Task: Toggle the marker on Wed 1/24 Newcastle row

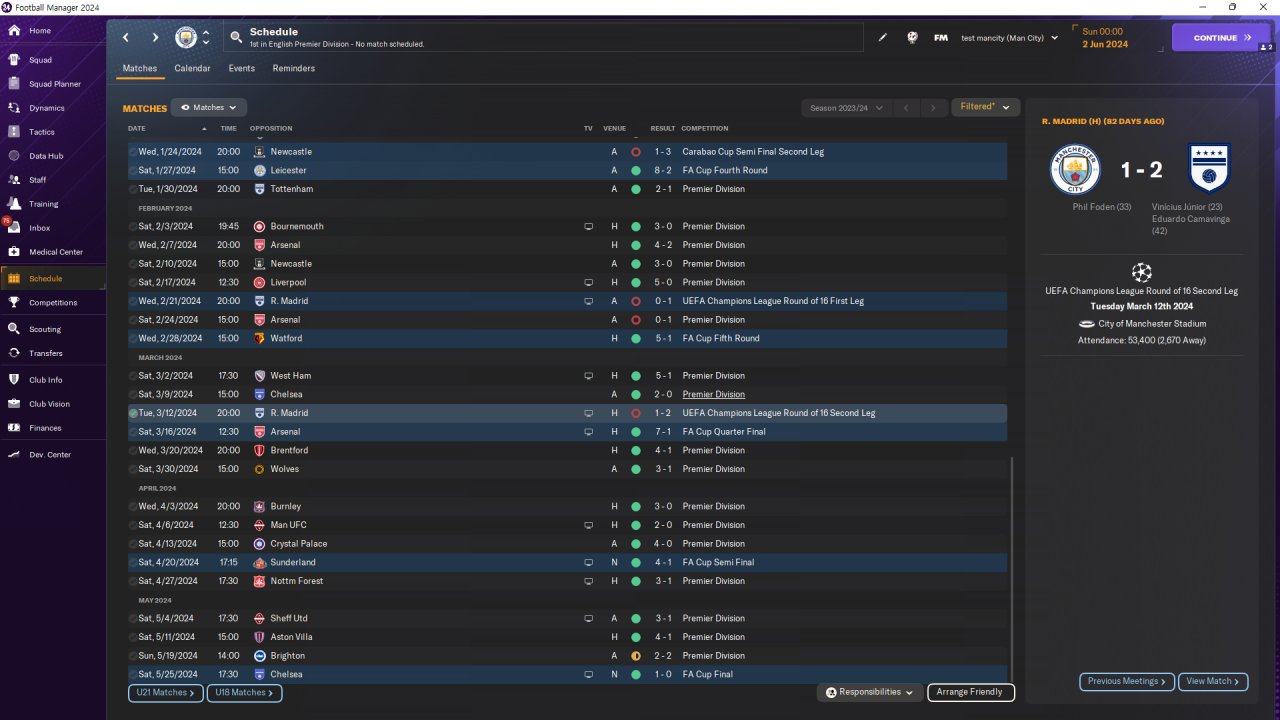Action: pos(133,152)
